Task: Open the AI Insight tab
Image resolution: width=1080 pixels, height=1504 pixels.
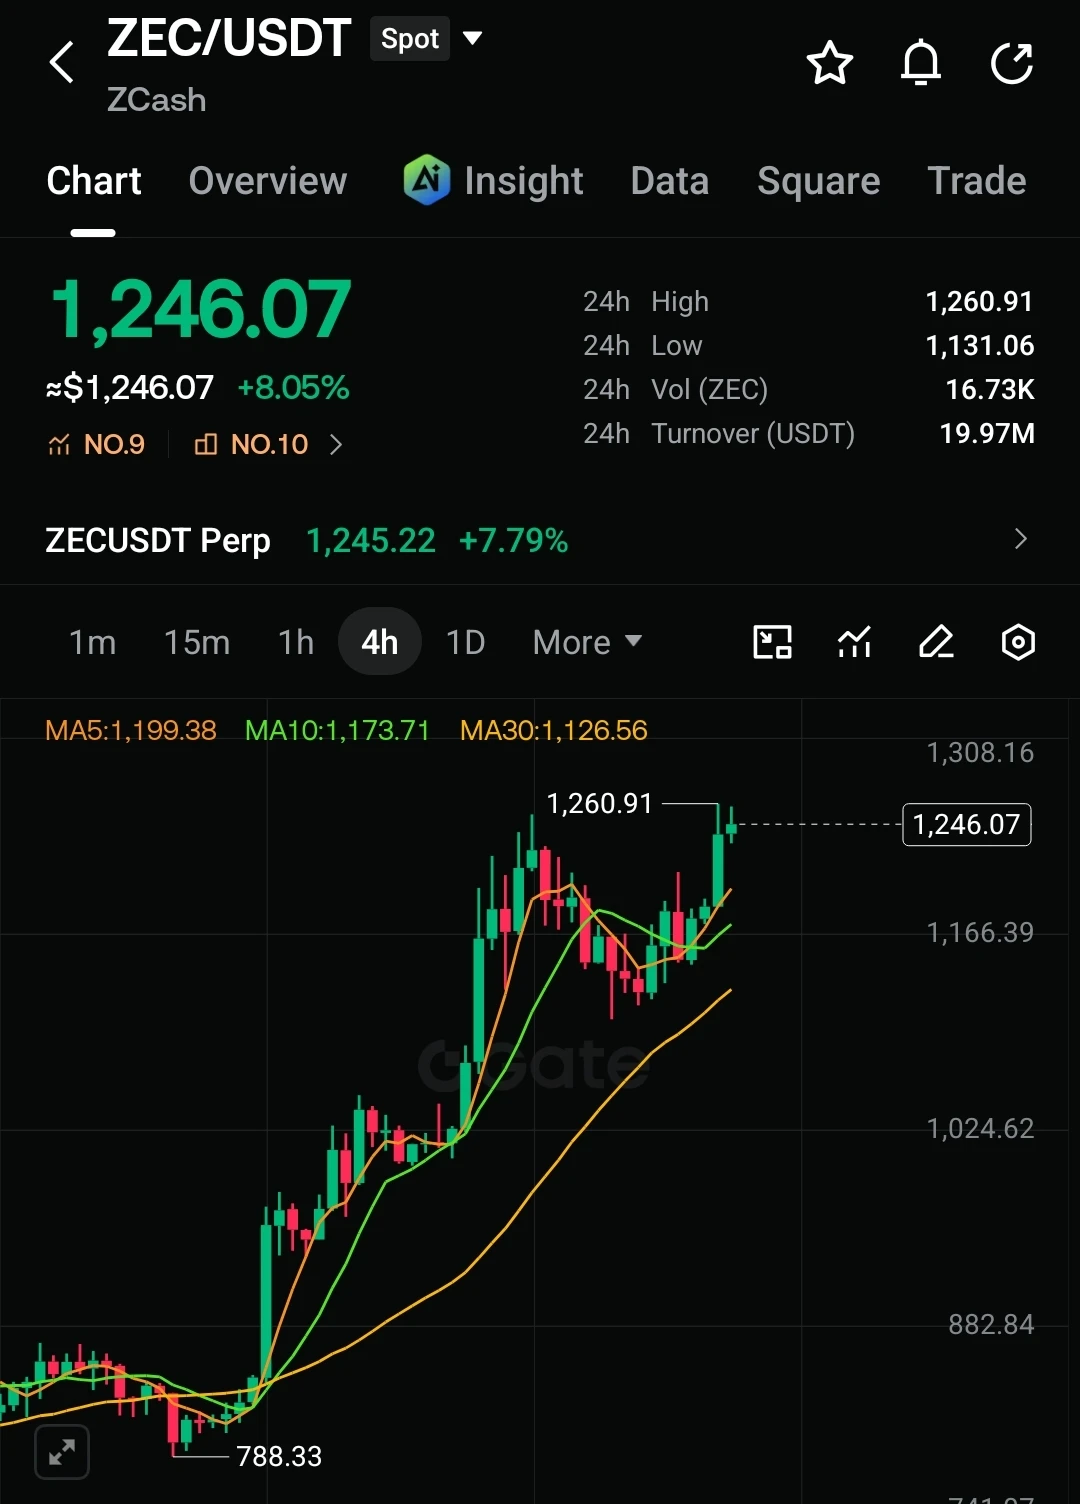Action: [493, 181]
